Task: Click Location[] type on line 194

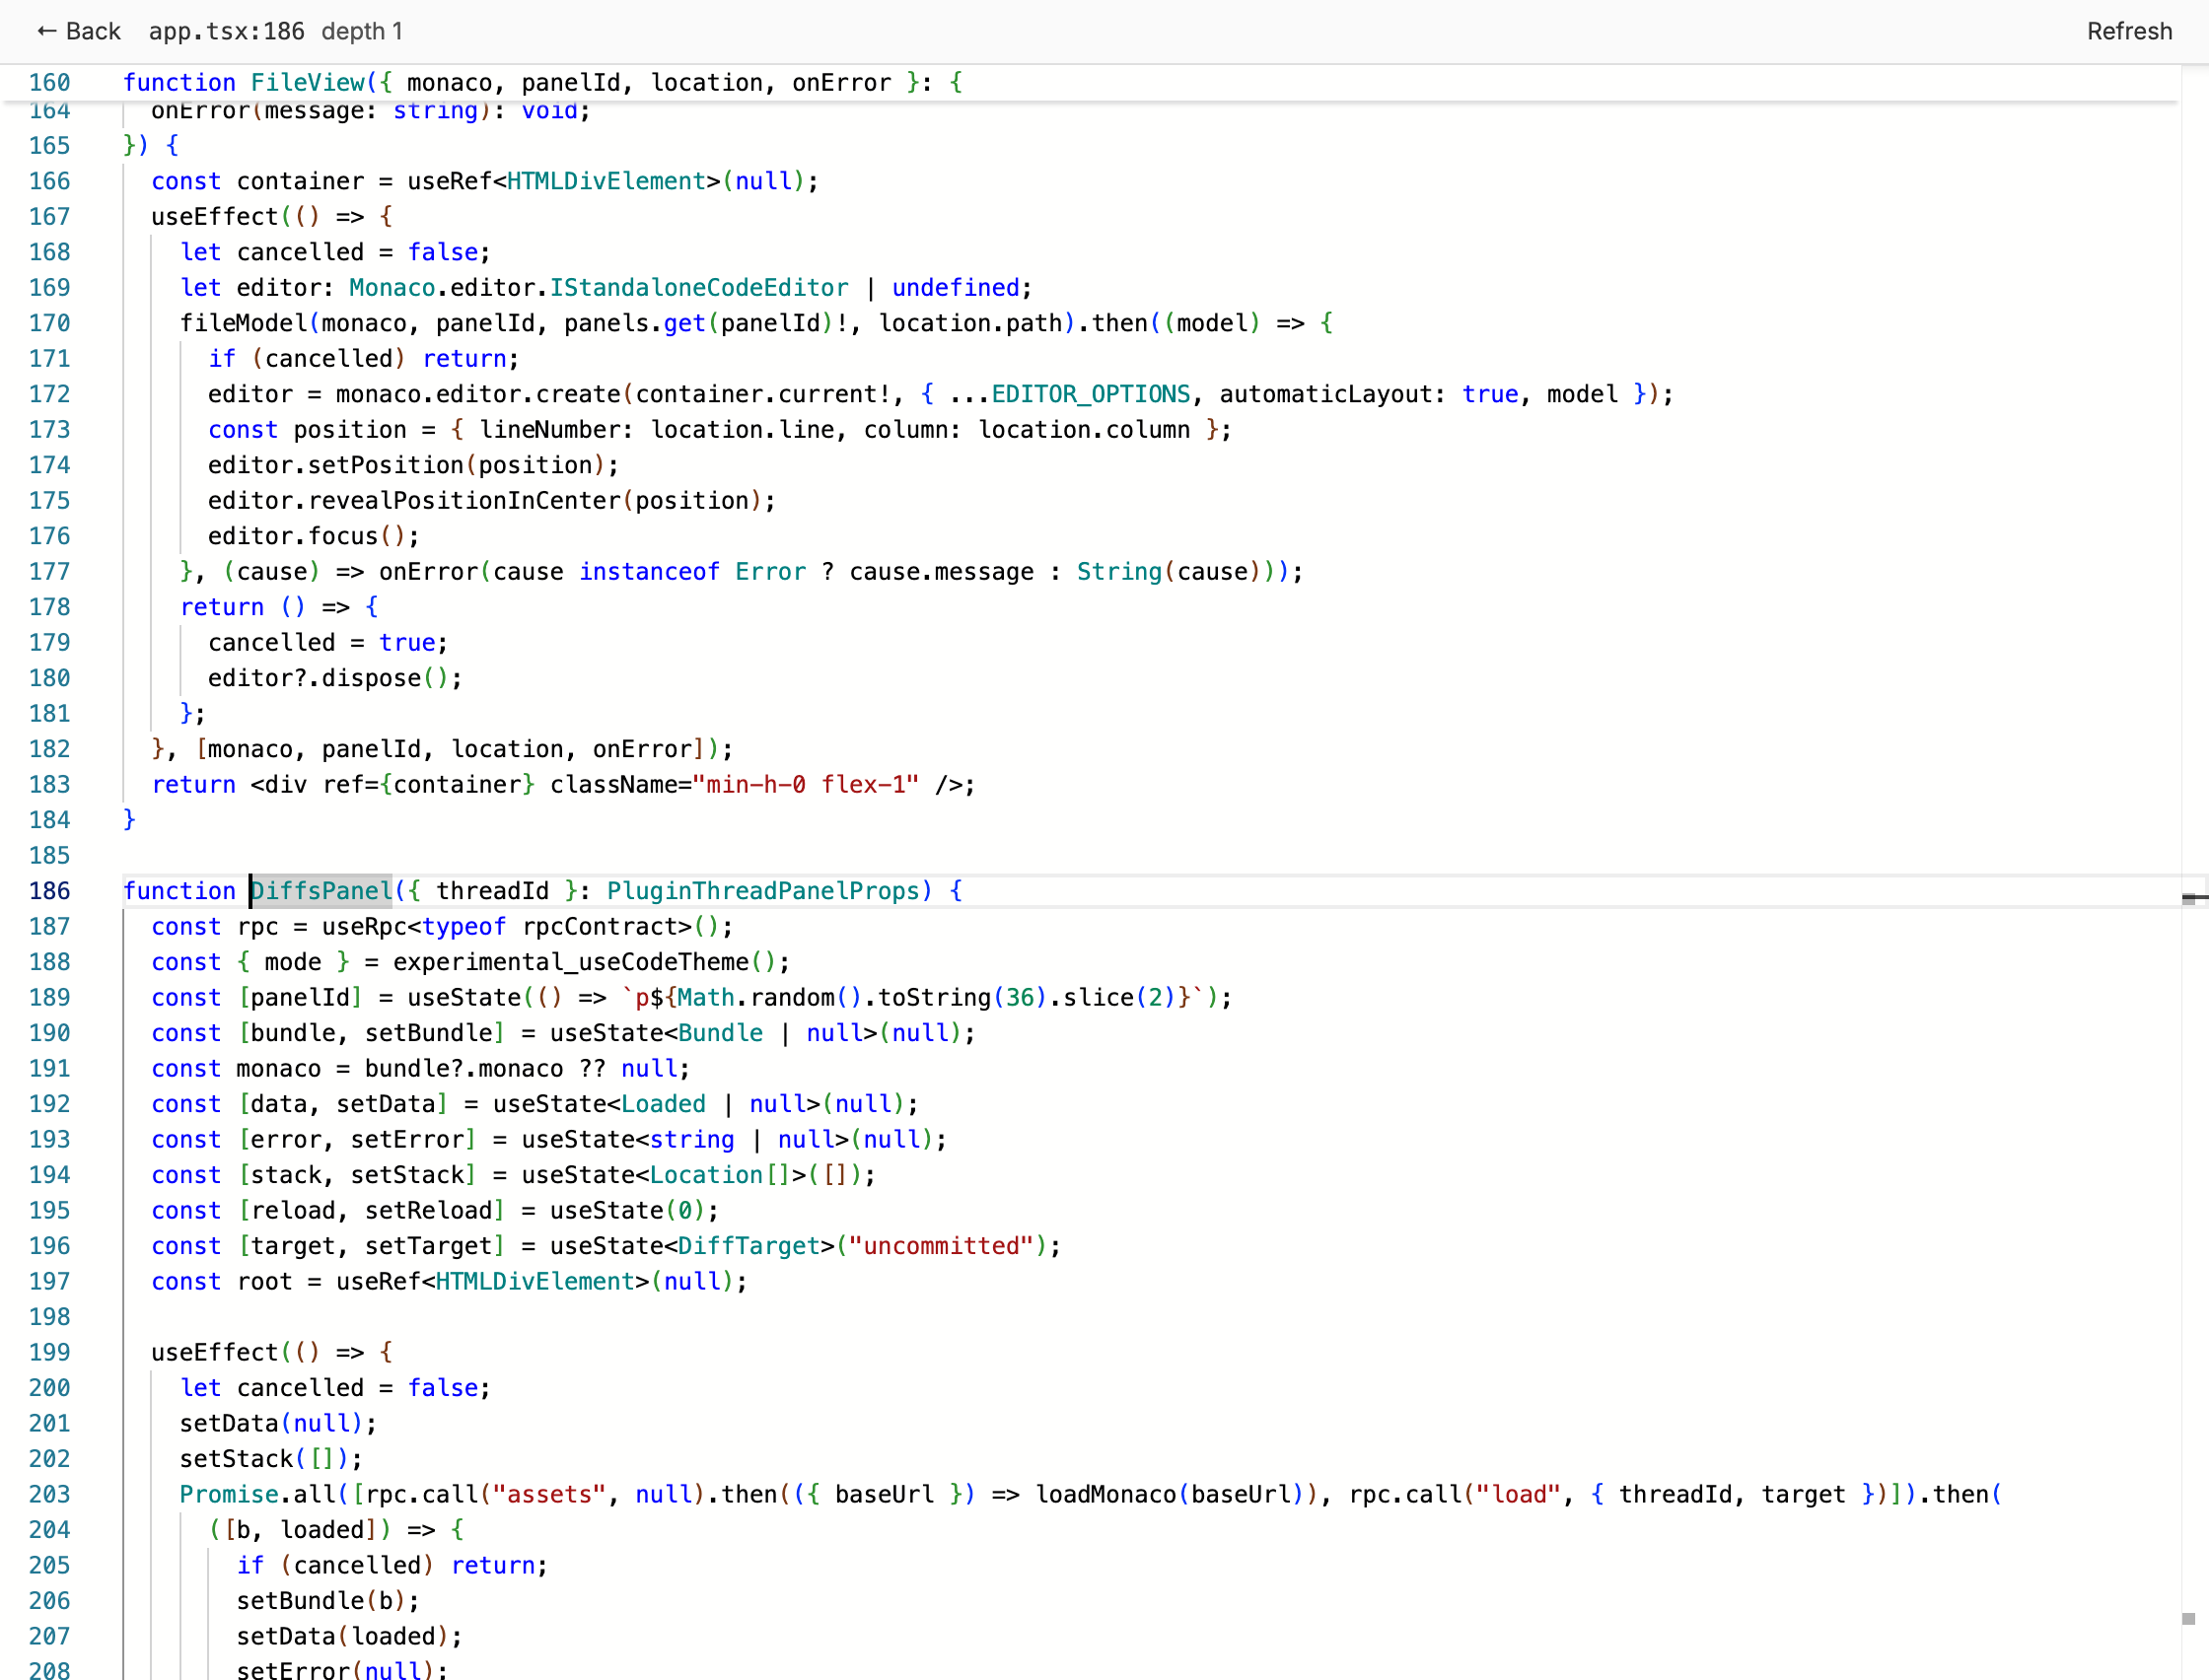Action: click(x=720, y=1175)
